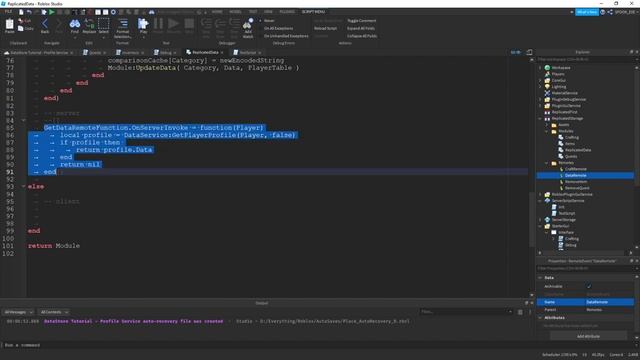The image size is (640, 360).
Task: Collapse the Attributes section in Properties
Action: pyautogui.click(x=540, y=318)
